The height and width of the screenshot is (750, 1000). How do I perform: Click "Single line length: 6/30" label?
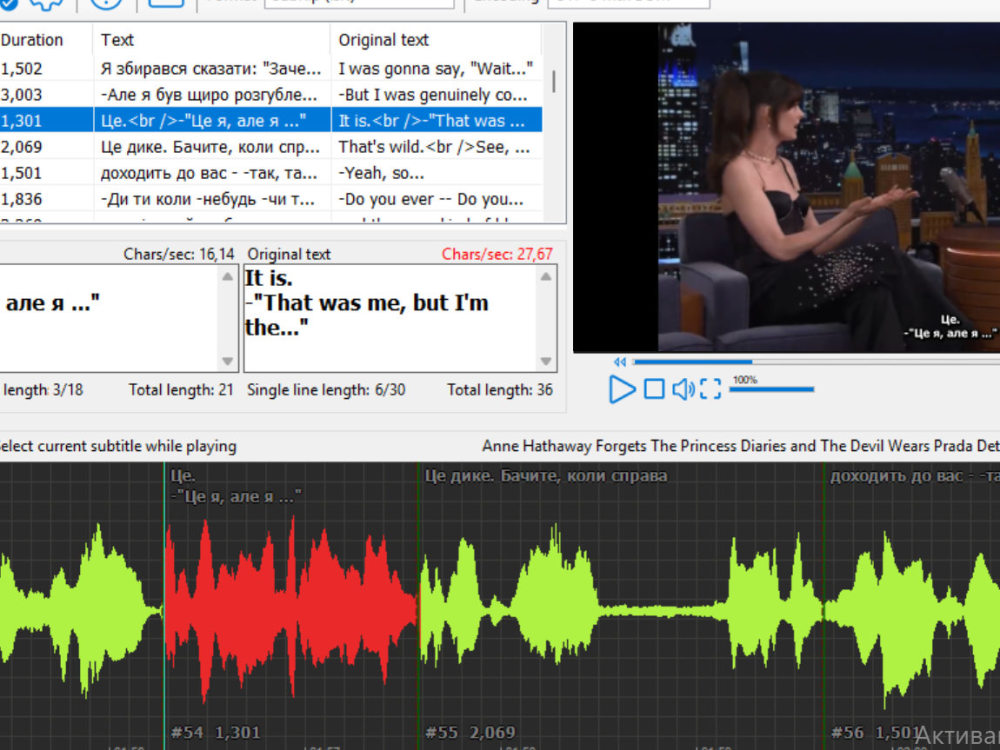[326, 390]
